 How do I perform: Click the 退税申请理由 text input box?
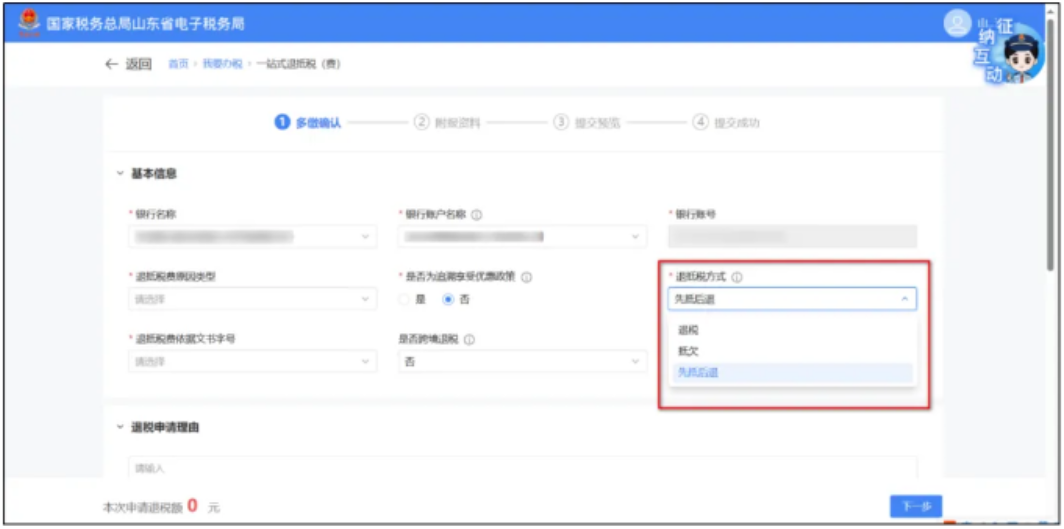pyautogui.click(x=522, y=467)
